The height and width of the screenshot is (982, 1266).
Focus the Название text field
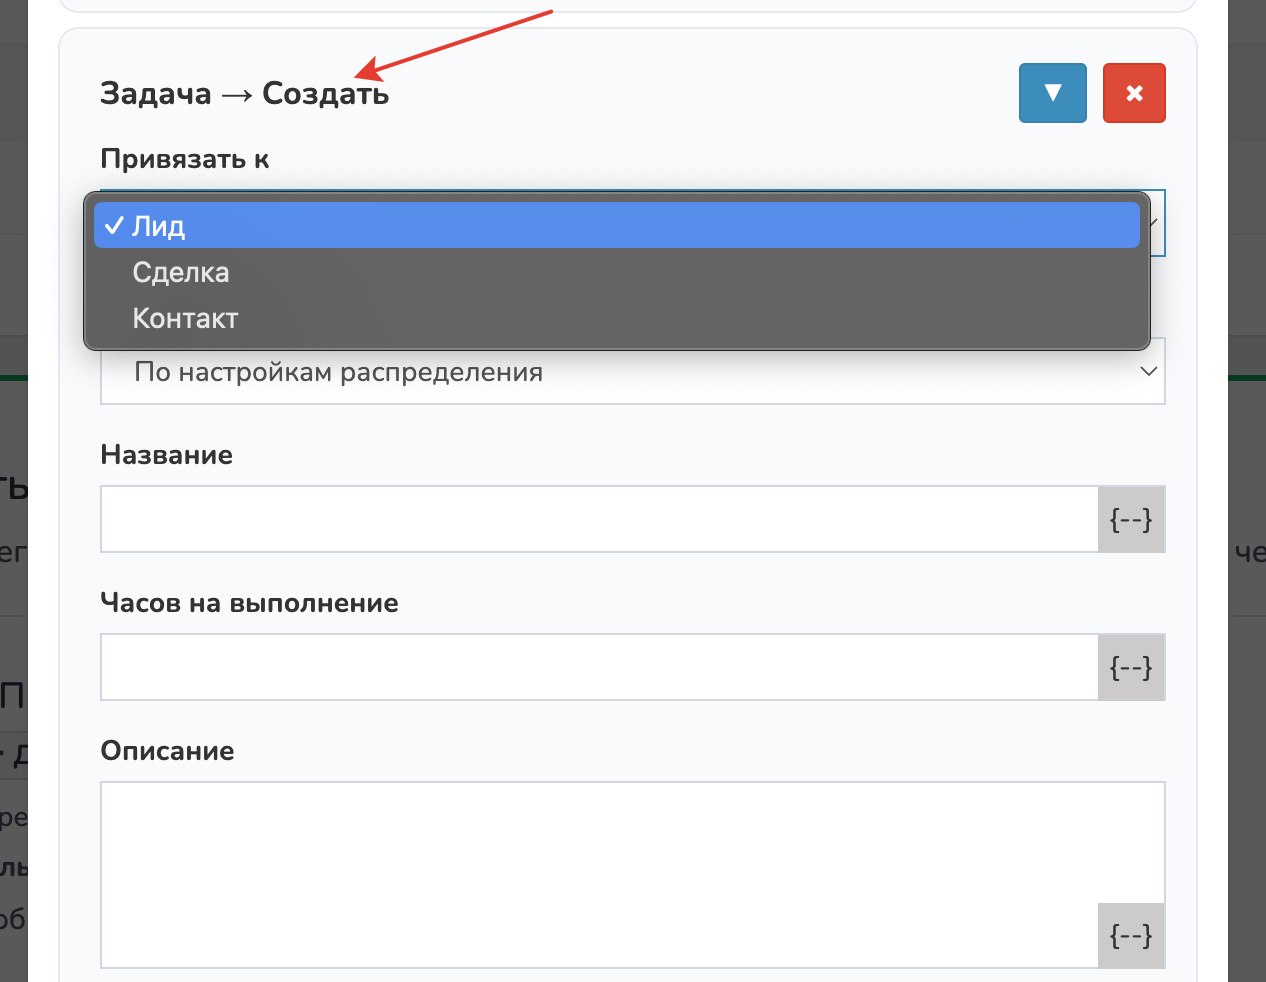[599, 519]
